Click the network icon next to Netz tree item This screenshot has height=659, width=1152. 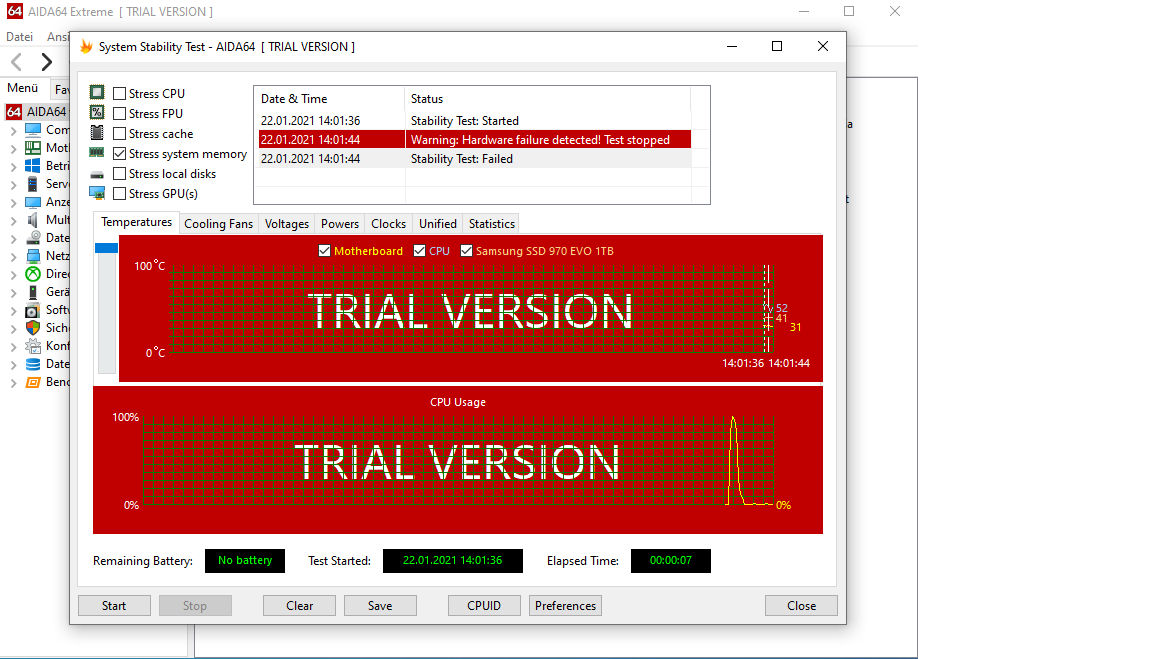[33, 256]
